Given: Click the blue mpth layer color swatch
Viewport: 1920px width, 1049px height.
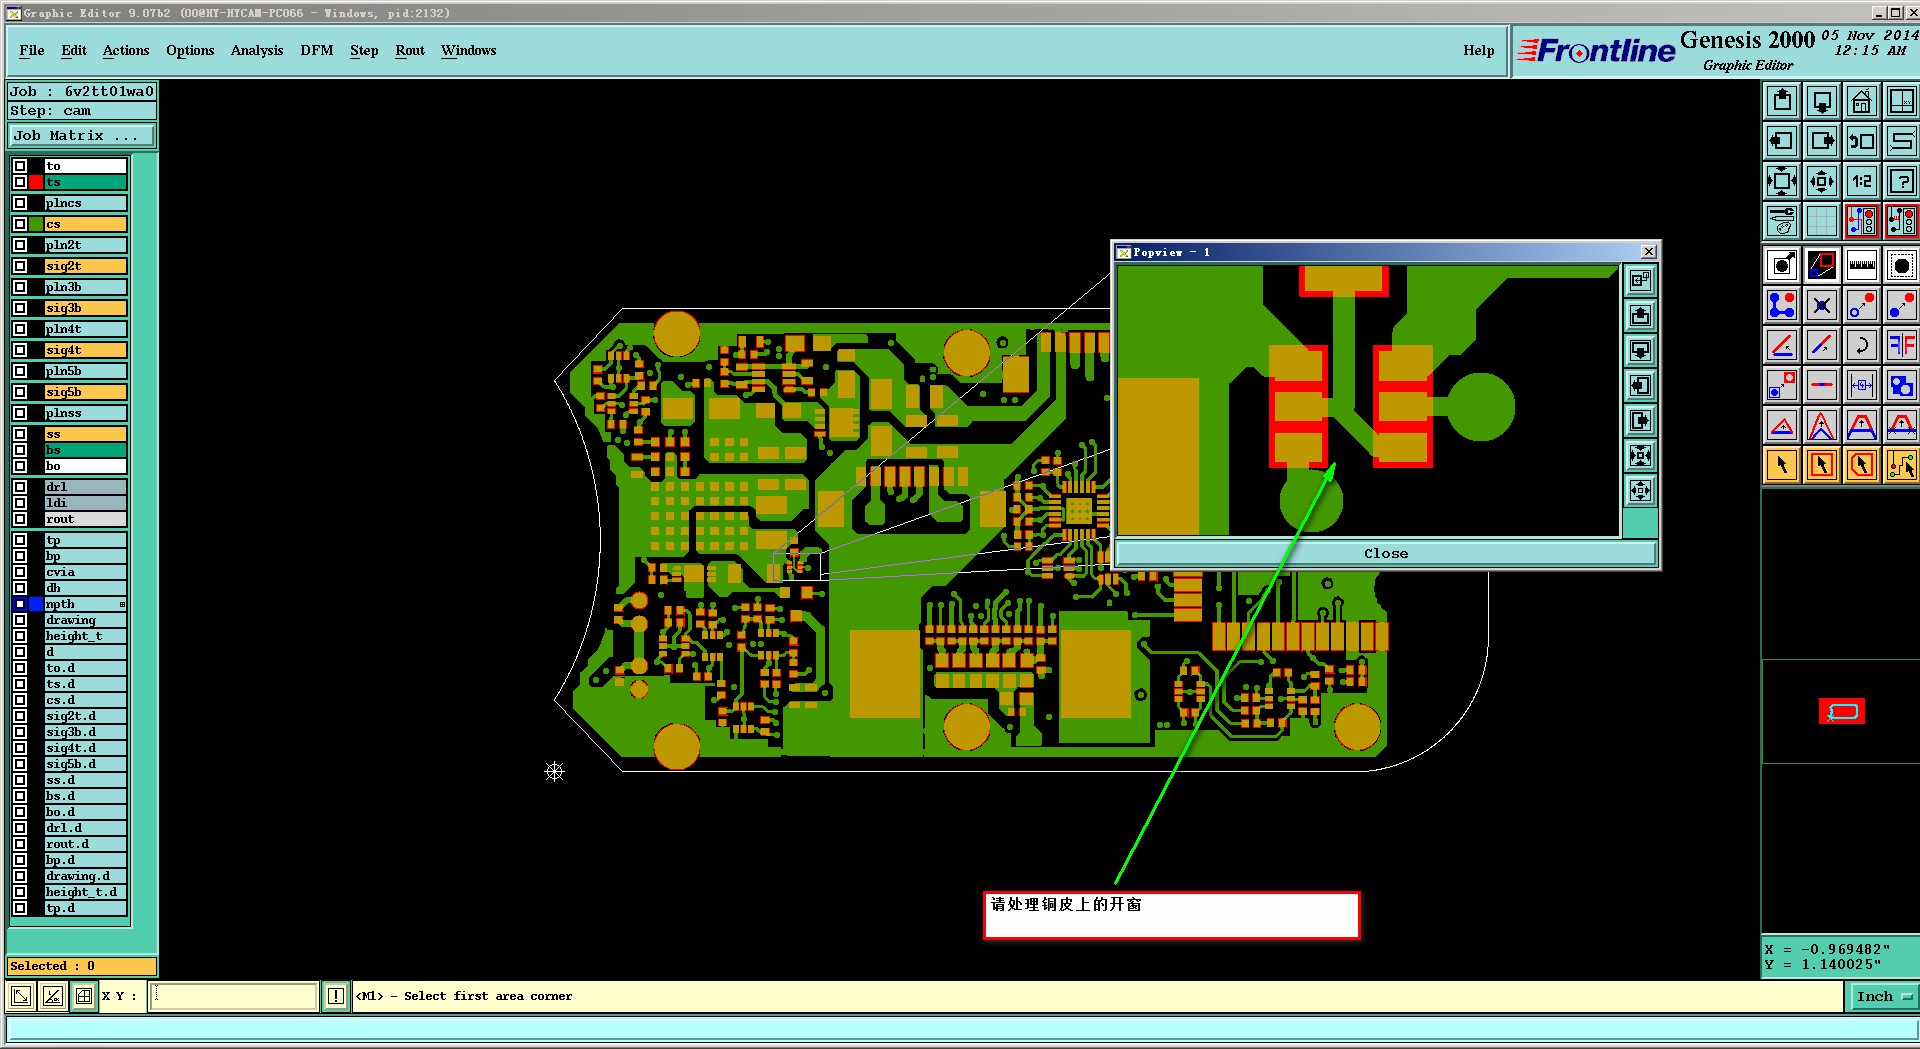Looking at the screenshot, I should tap(36, 604).
